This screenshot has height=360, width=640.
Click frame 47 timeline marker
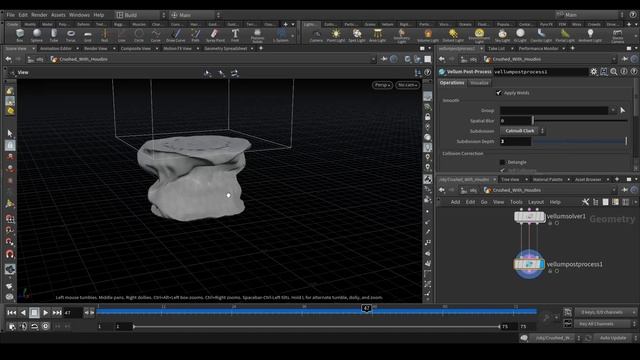pos(367,308)
